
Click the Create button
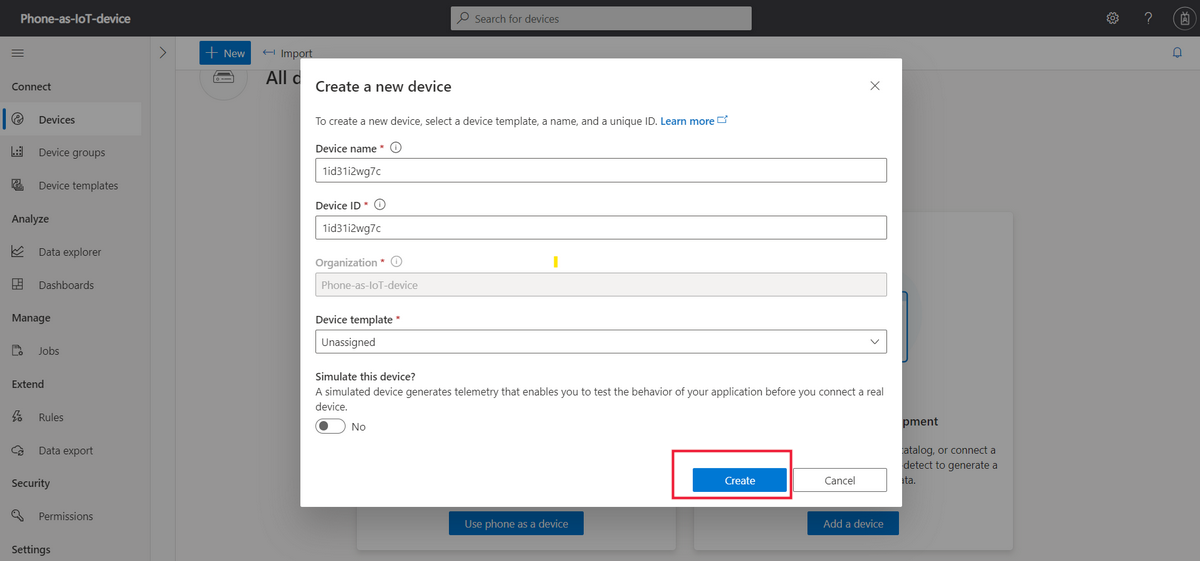click(740, 480)
